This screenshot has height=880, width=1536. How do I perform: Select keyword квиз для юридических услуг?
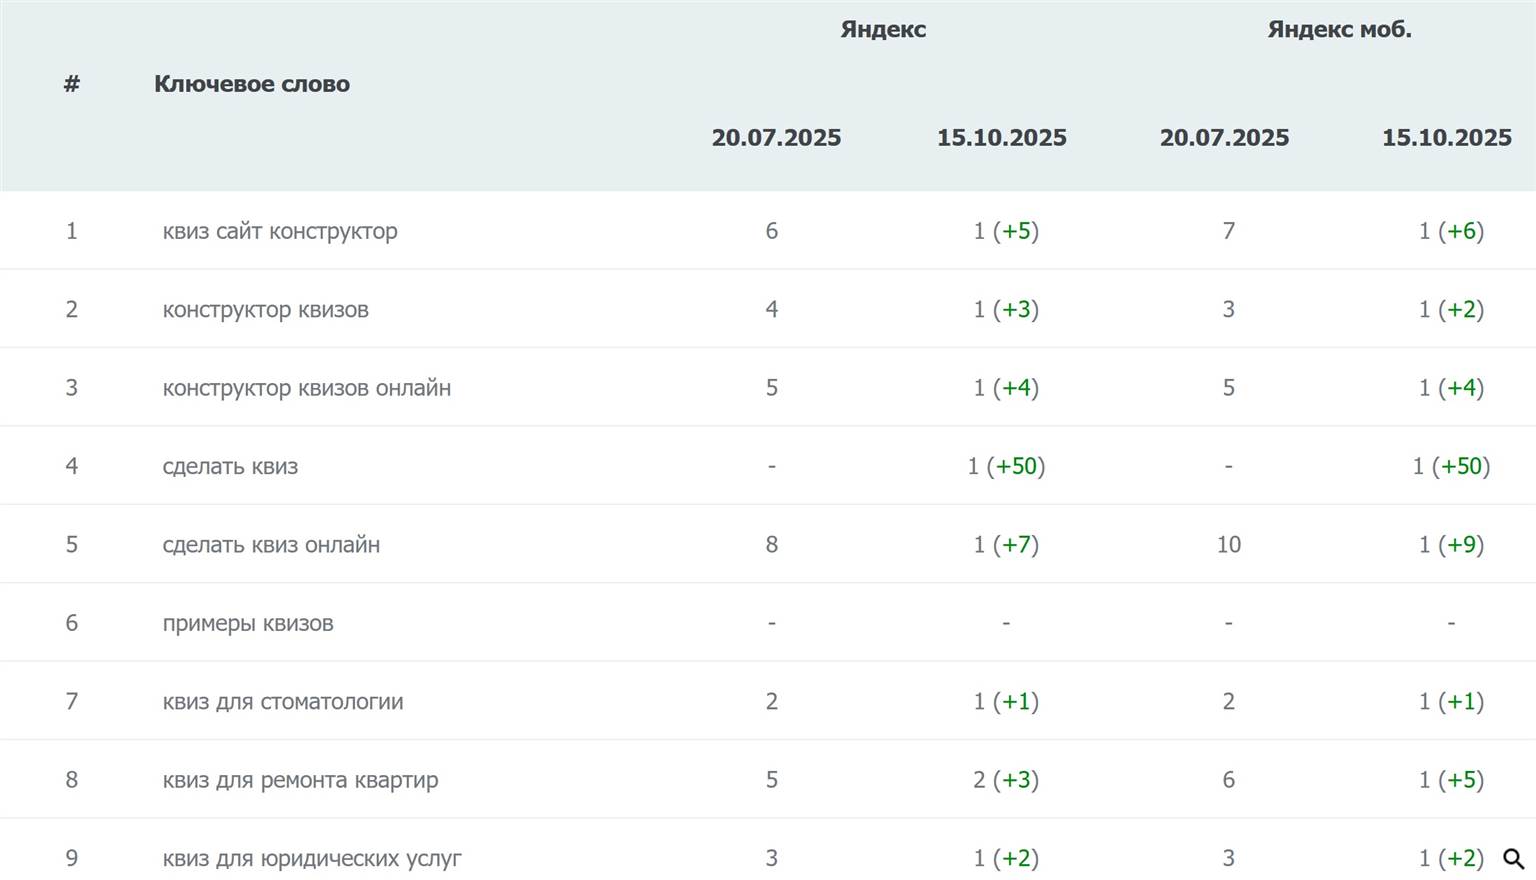pos(312,859)
